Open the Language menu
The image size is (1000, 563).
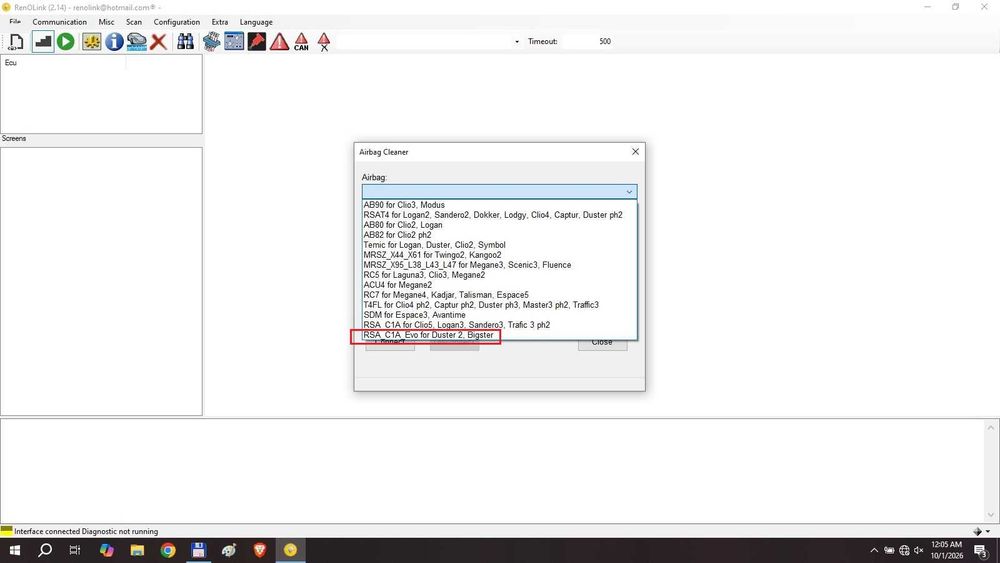(x=256, y=22)
